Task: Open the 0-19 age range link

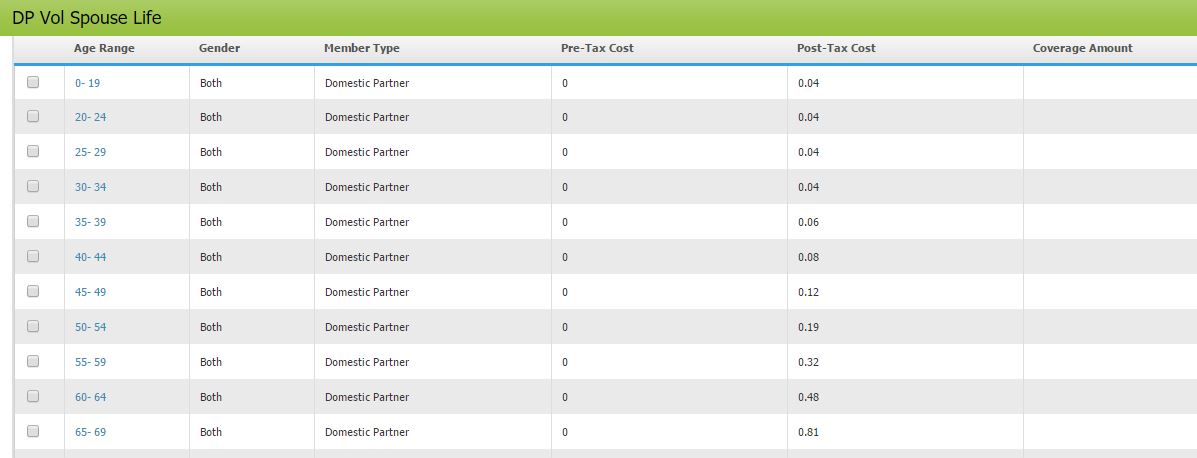Action: pyautogui.click(x=87, y=83)
